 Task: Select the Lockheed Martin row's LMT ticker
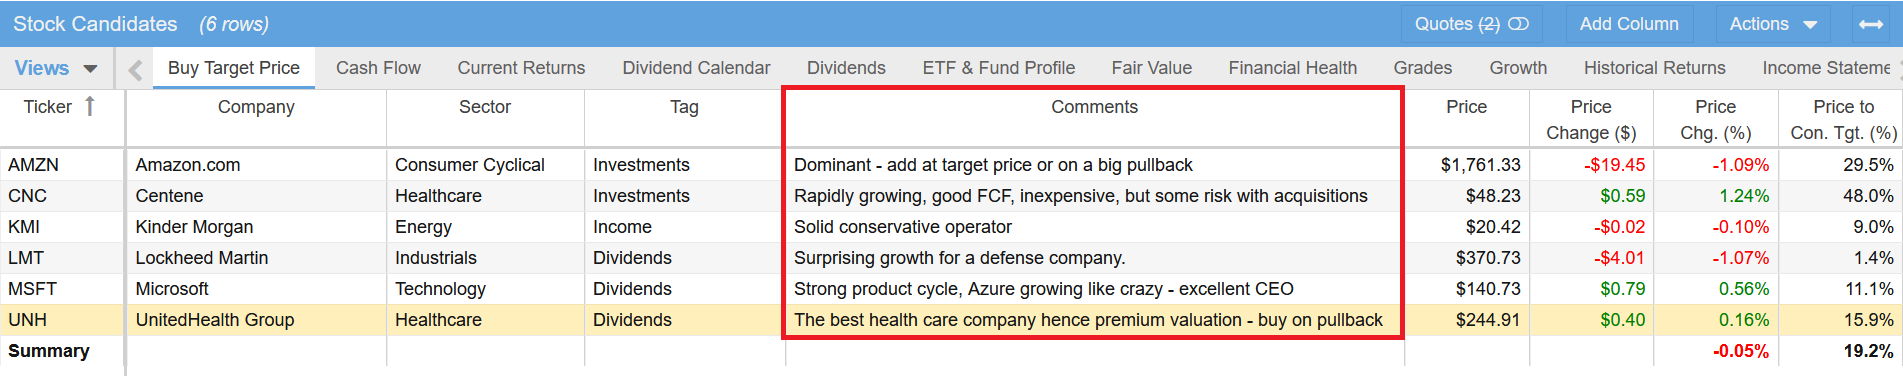(26, 258)
